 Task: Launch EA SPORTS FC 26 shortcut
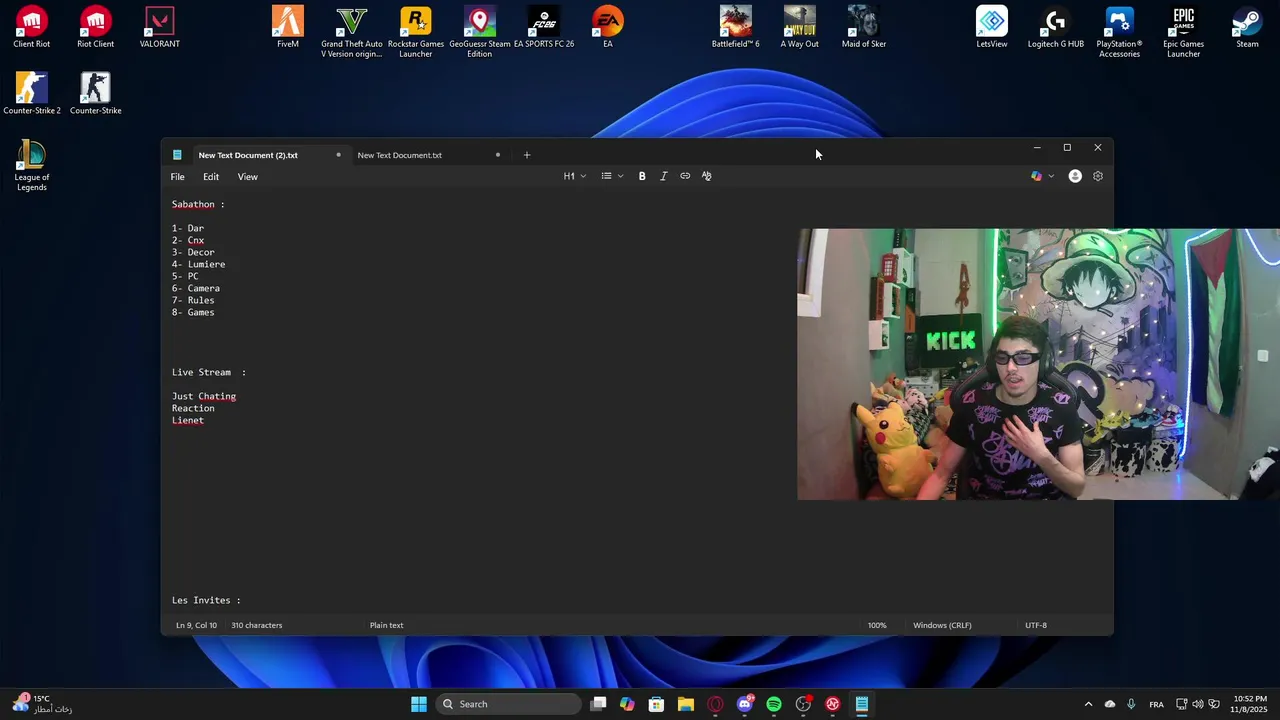pos(544,27)
